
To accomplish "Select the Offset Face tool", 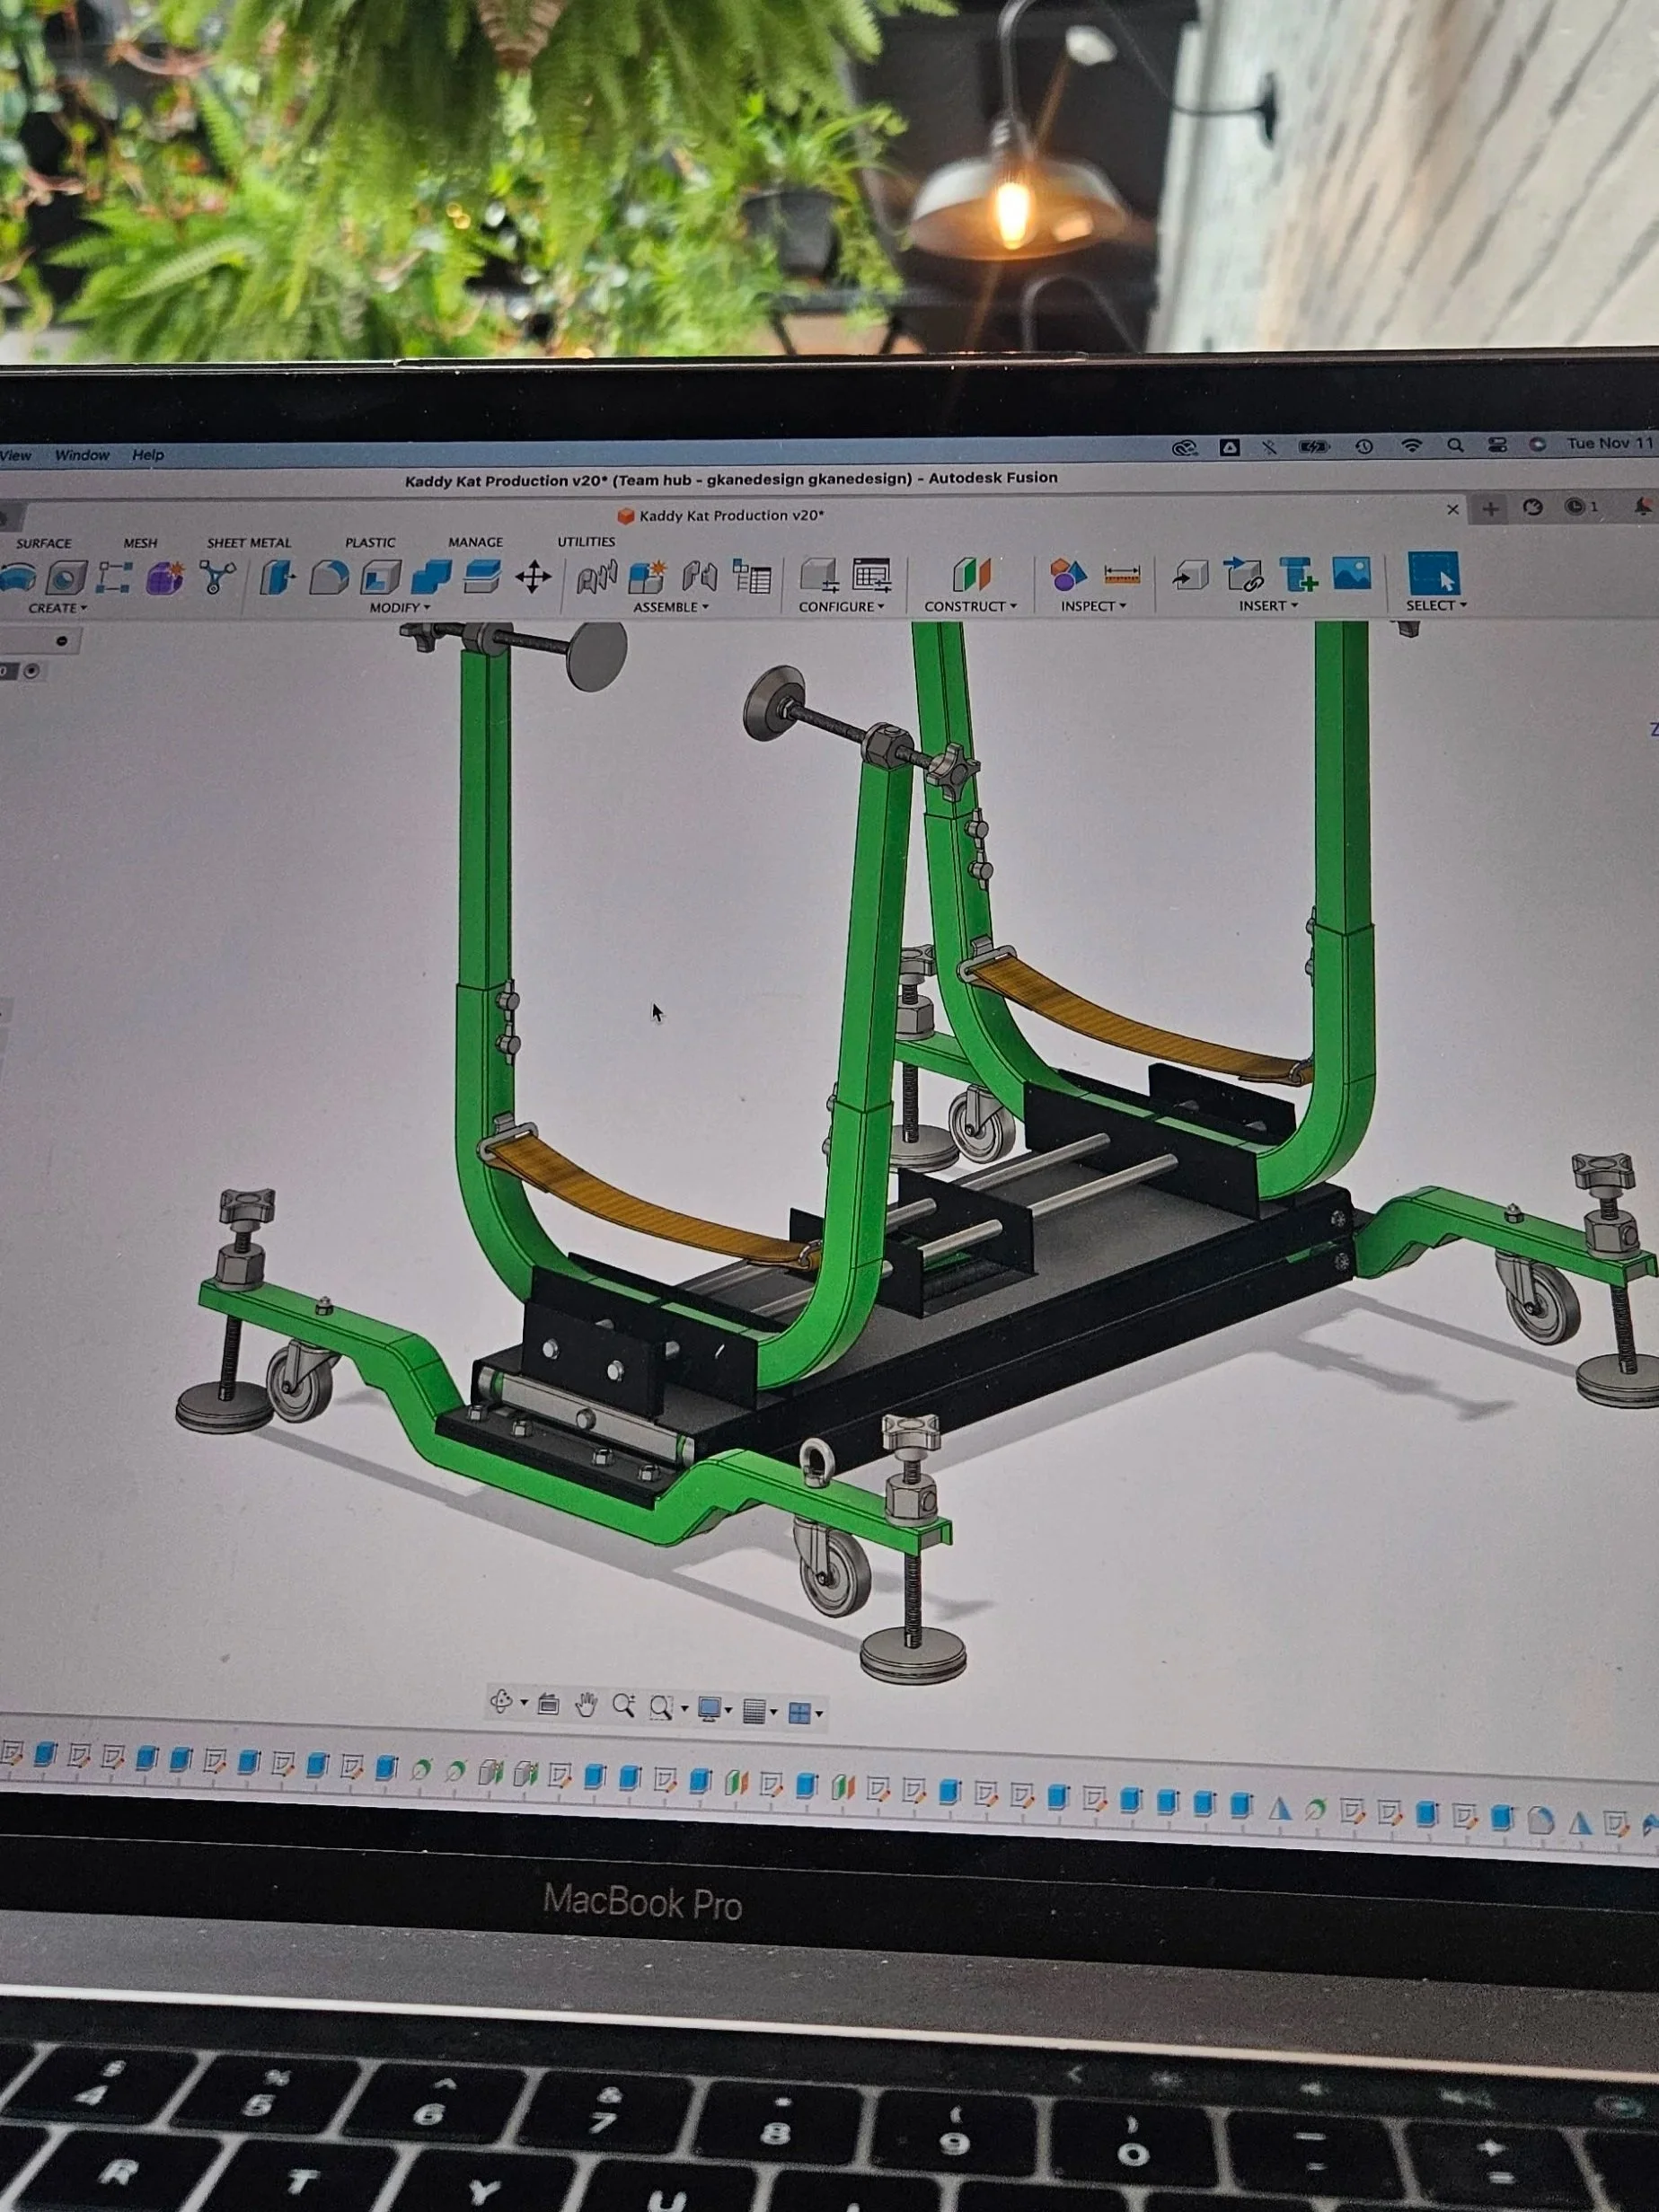I will (x=481, y=576).
